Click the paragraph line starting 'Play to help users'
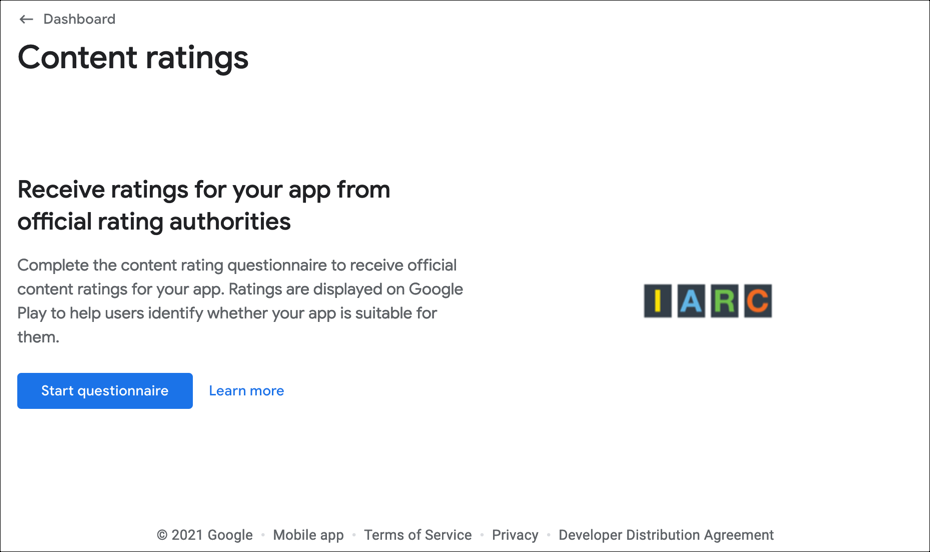 tap(227, 313)
